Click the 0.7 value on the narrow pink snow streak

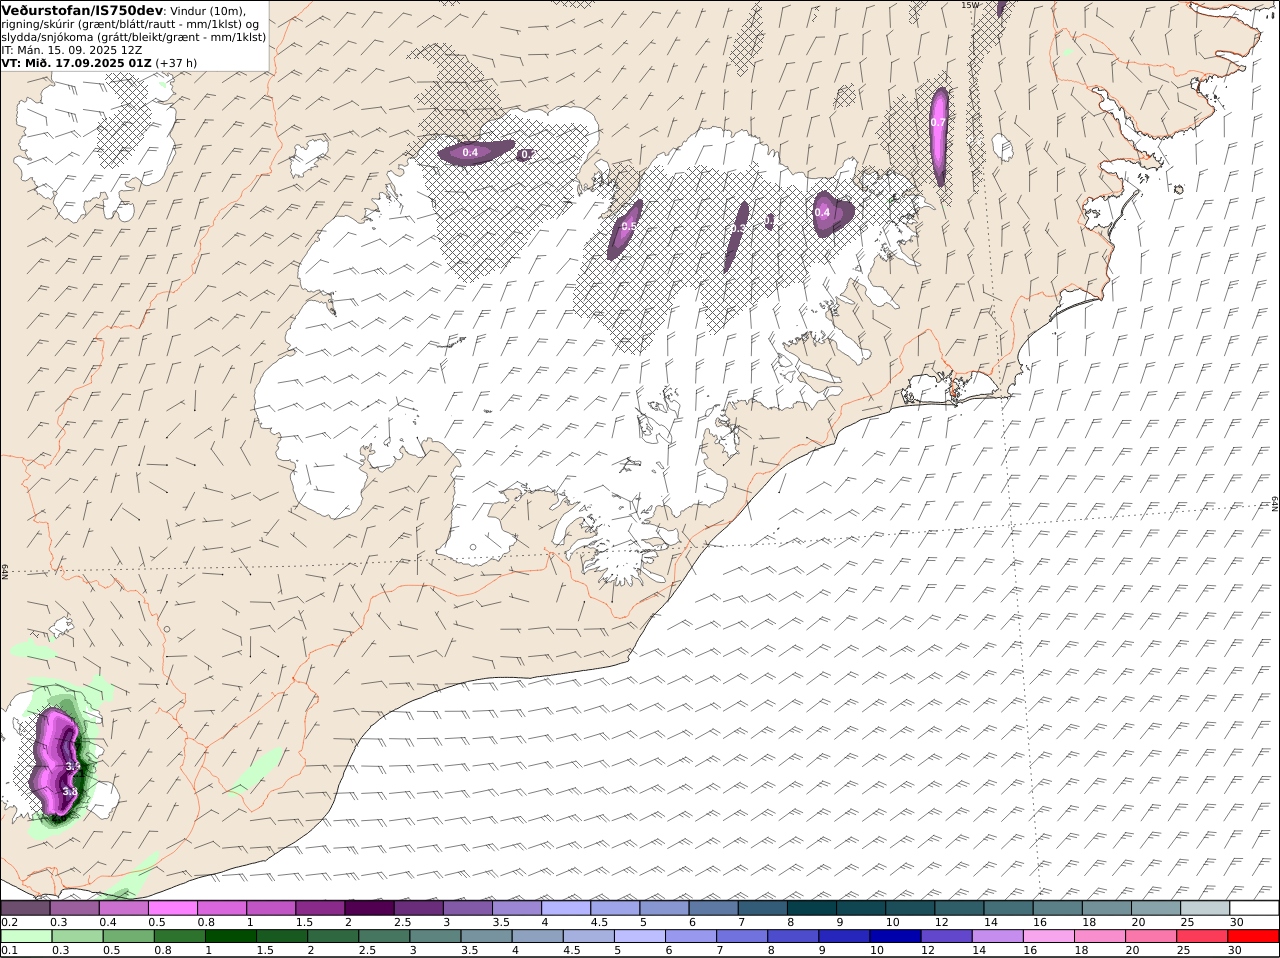click(938, 122)
